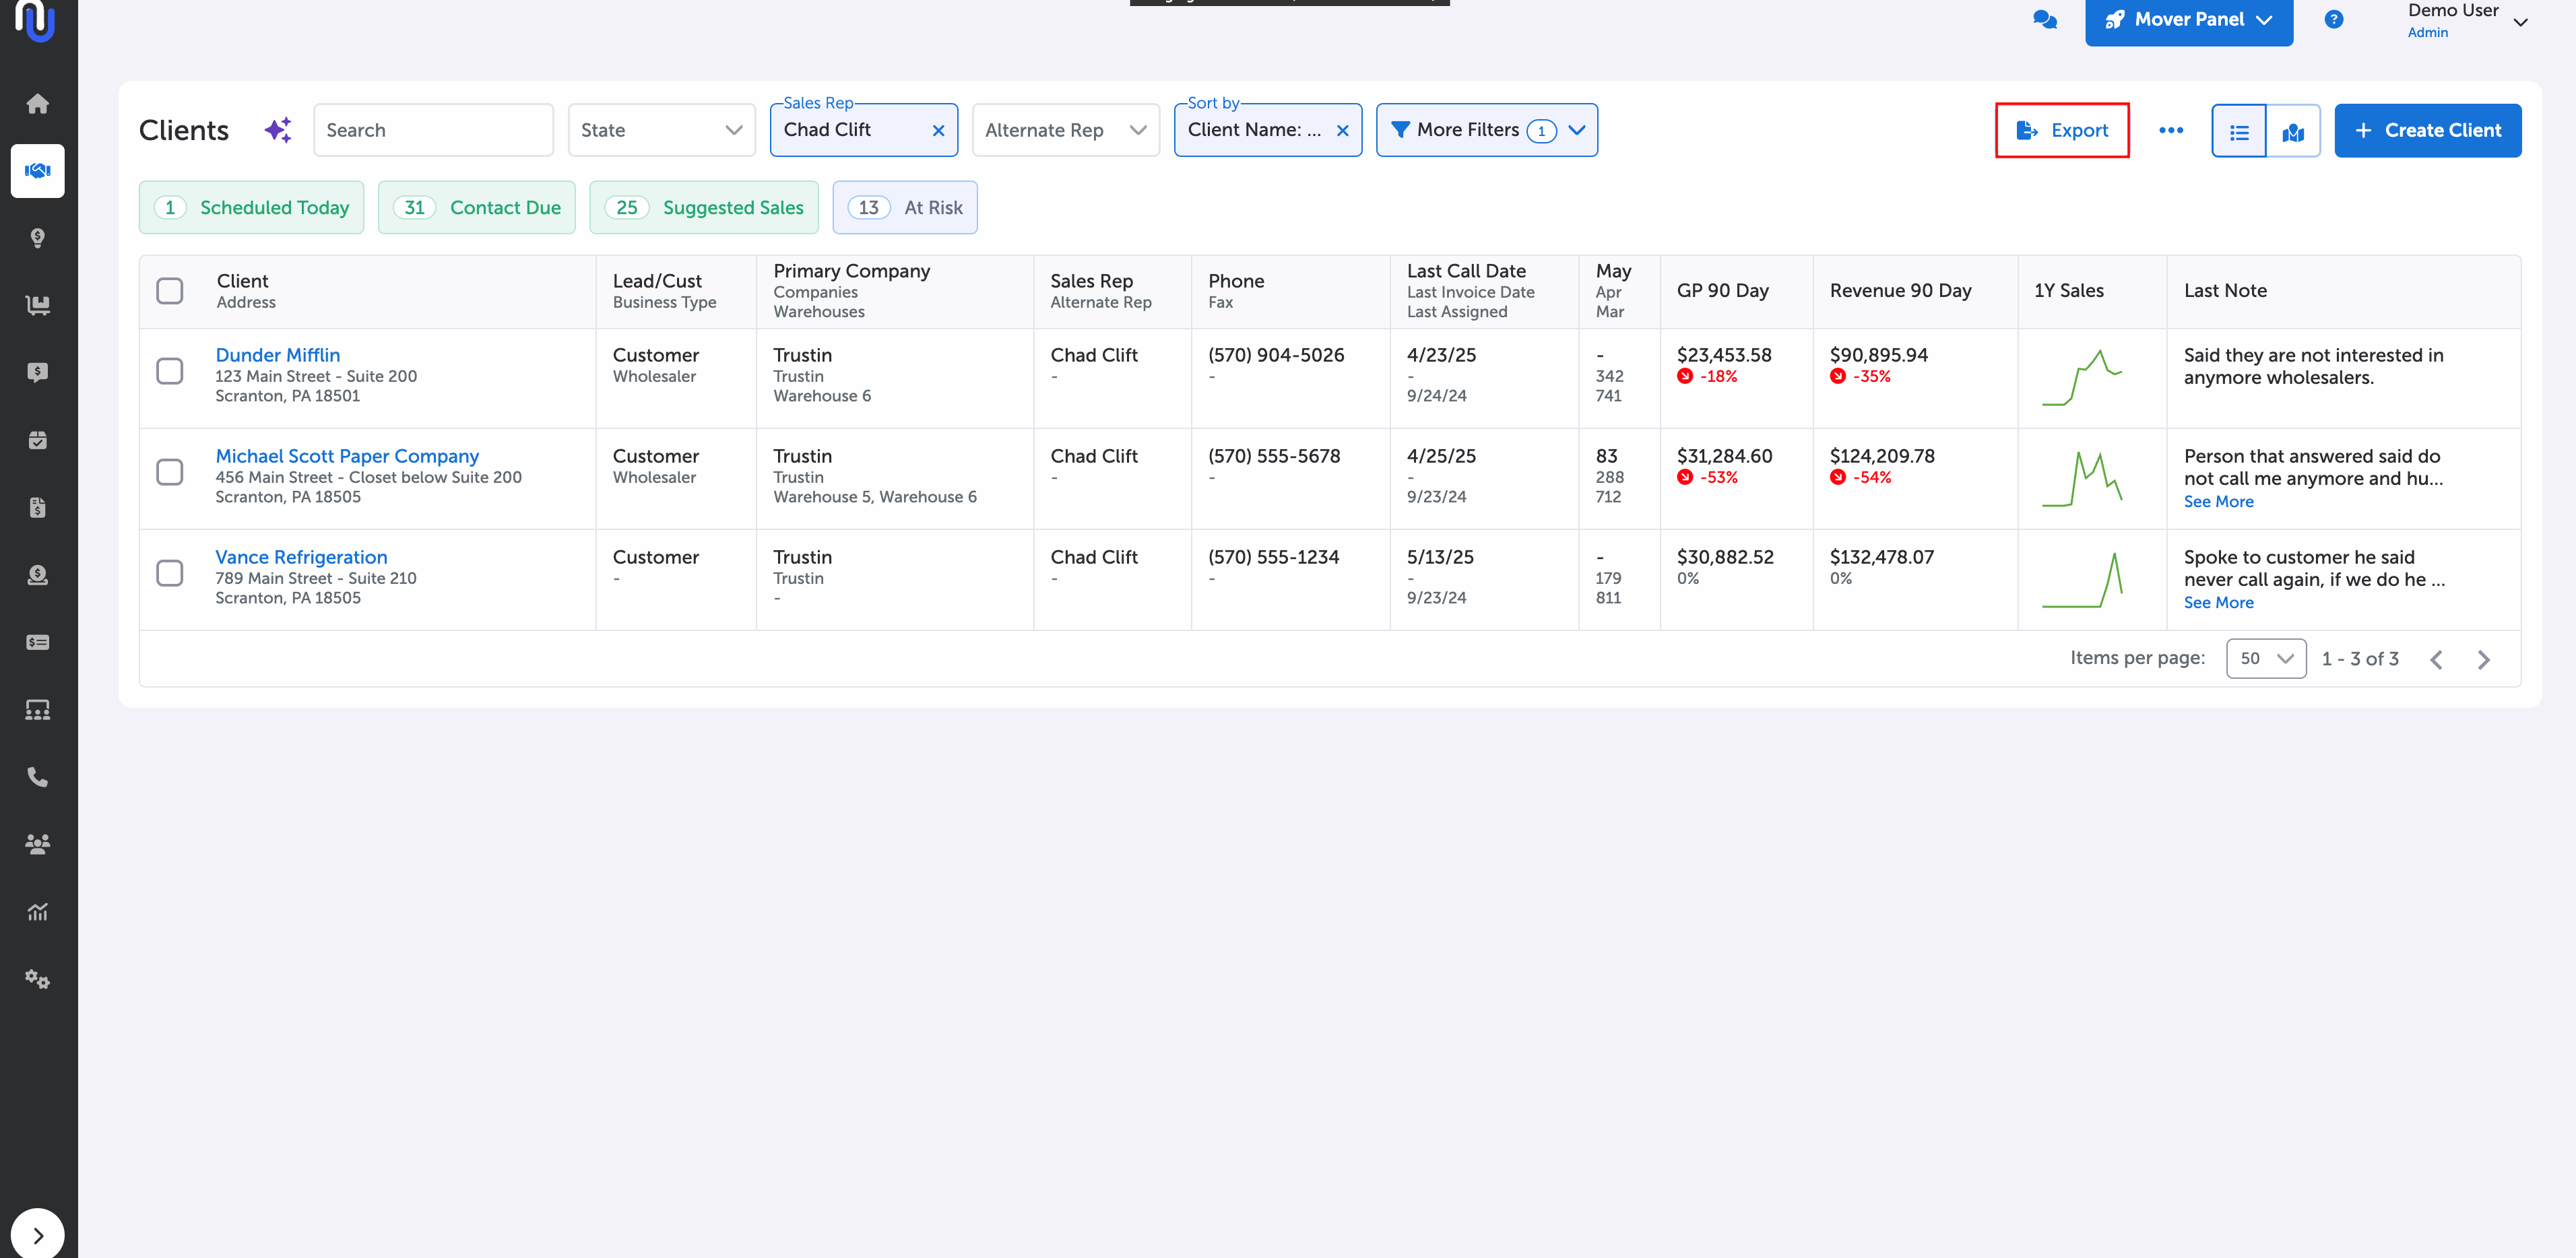Click the Export button
This screenshot has width=2576, height=1258.
[x=2061, y=130]
